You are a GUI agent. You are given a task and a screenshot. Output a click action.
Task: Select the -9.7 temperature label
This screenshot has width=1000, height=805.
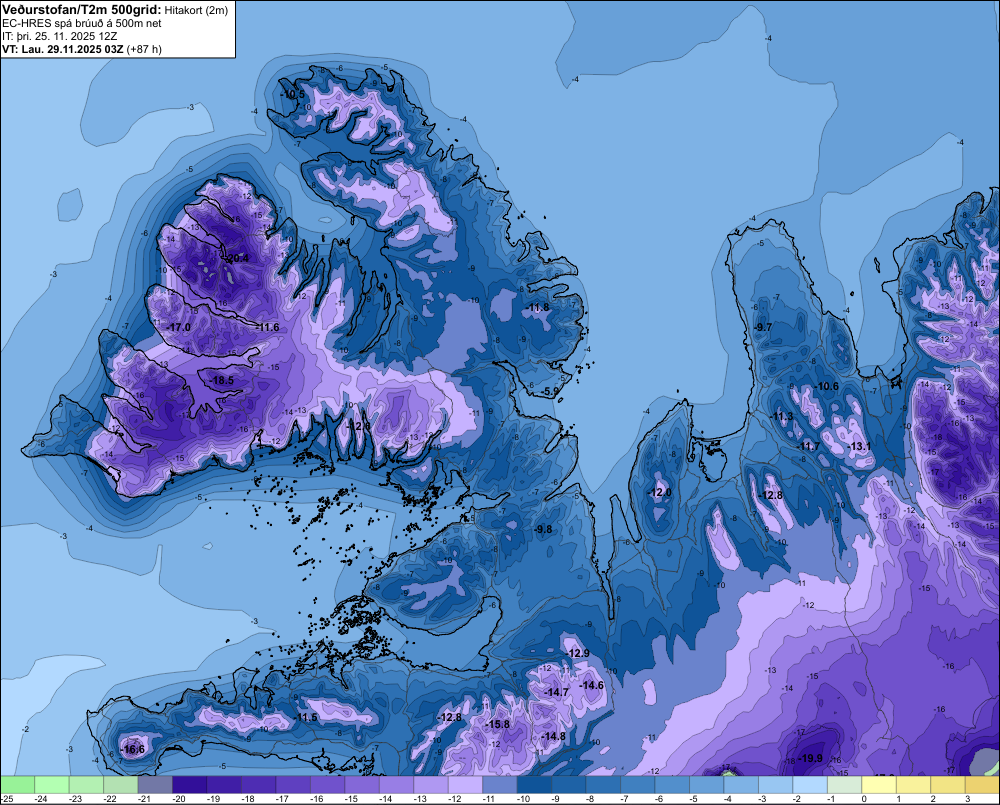pyautogui.click(x=763, y=327)
